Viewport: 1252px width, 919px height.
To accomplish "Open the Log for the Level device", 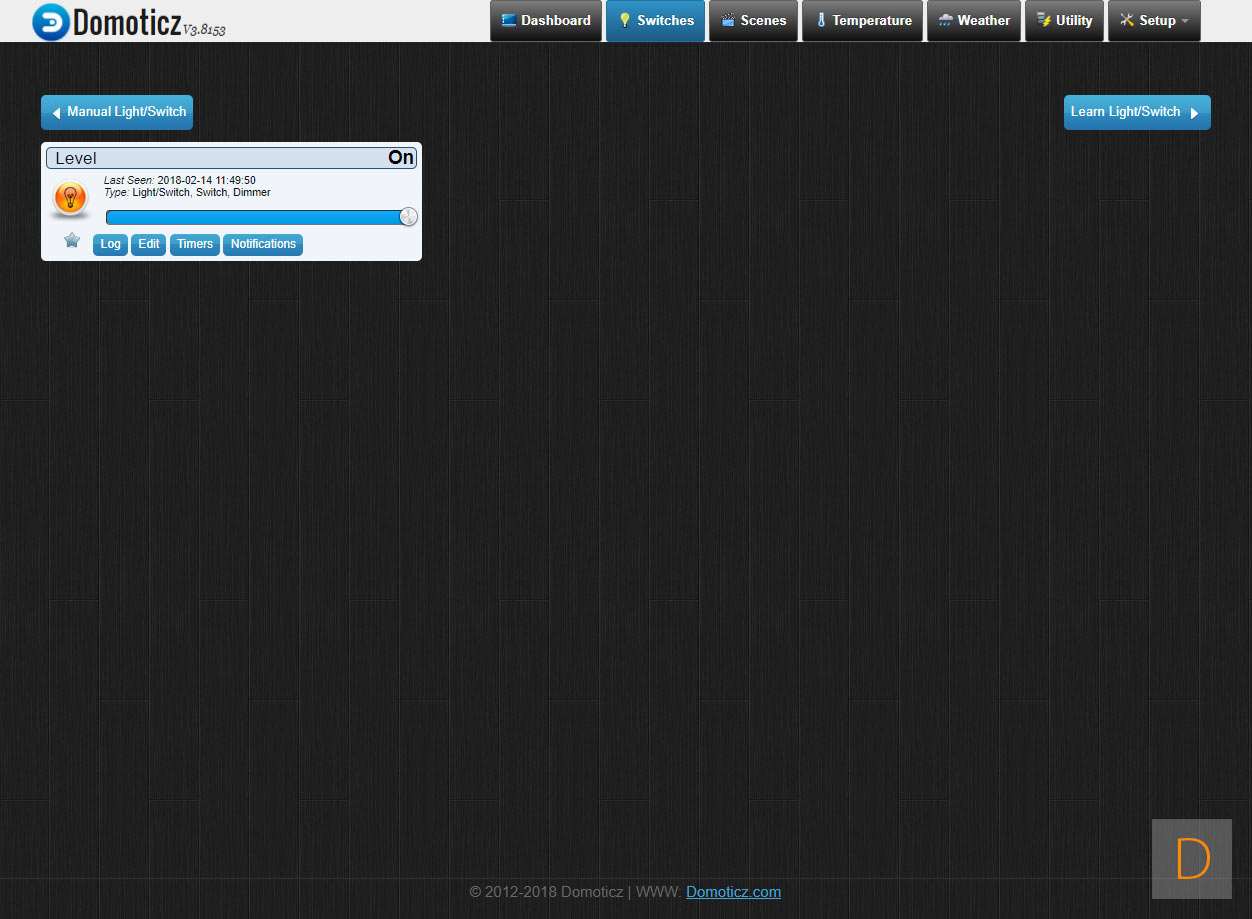I will click(x=110, y=244).
